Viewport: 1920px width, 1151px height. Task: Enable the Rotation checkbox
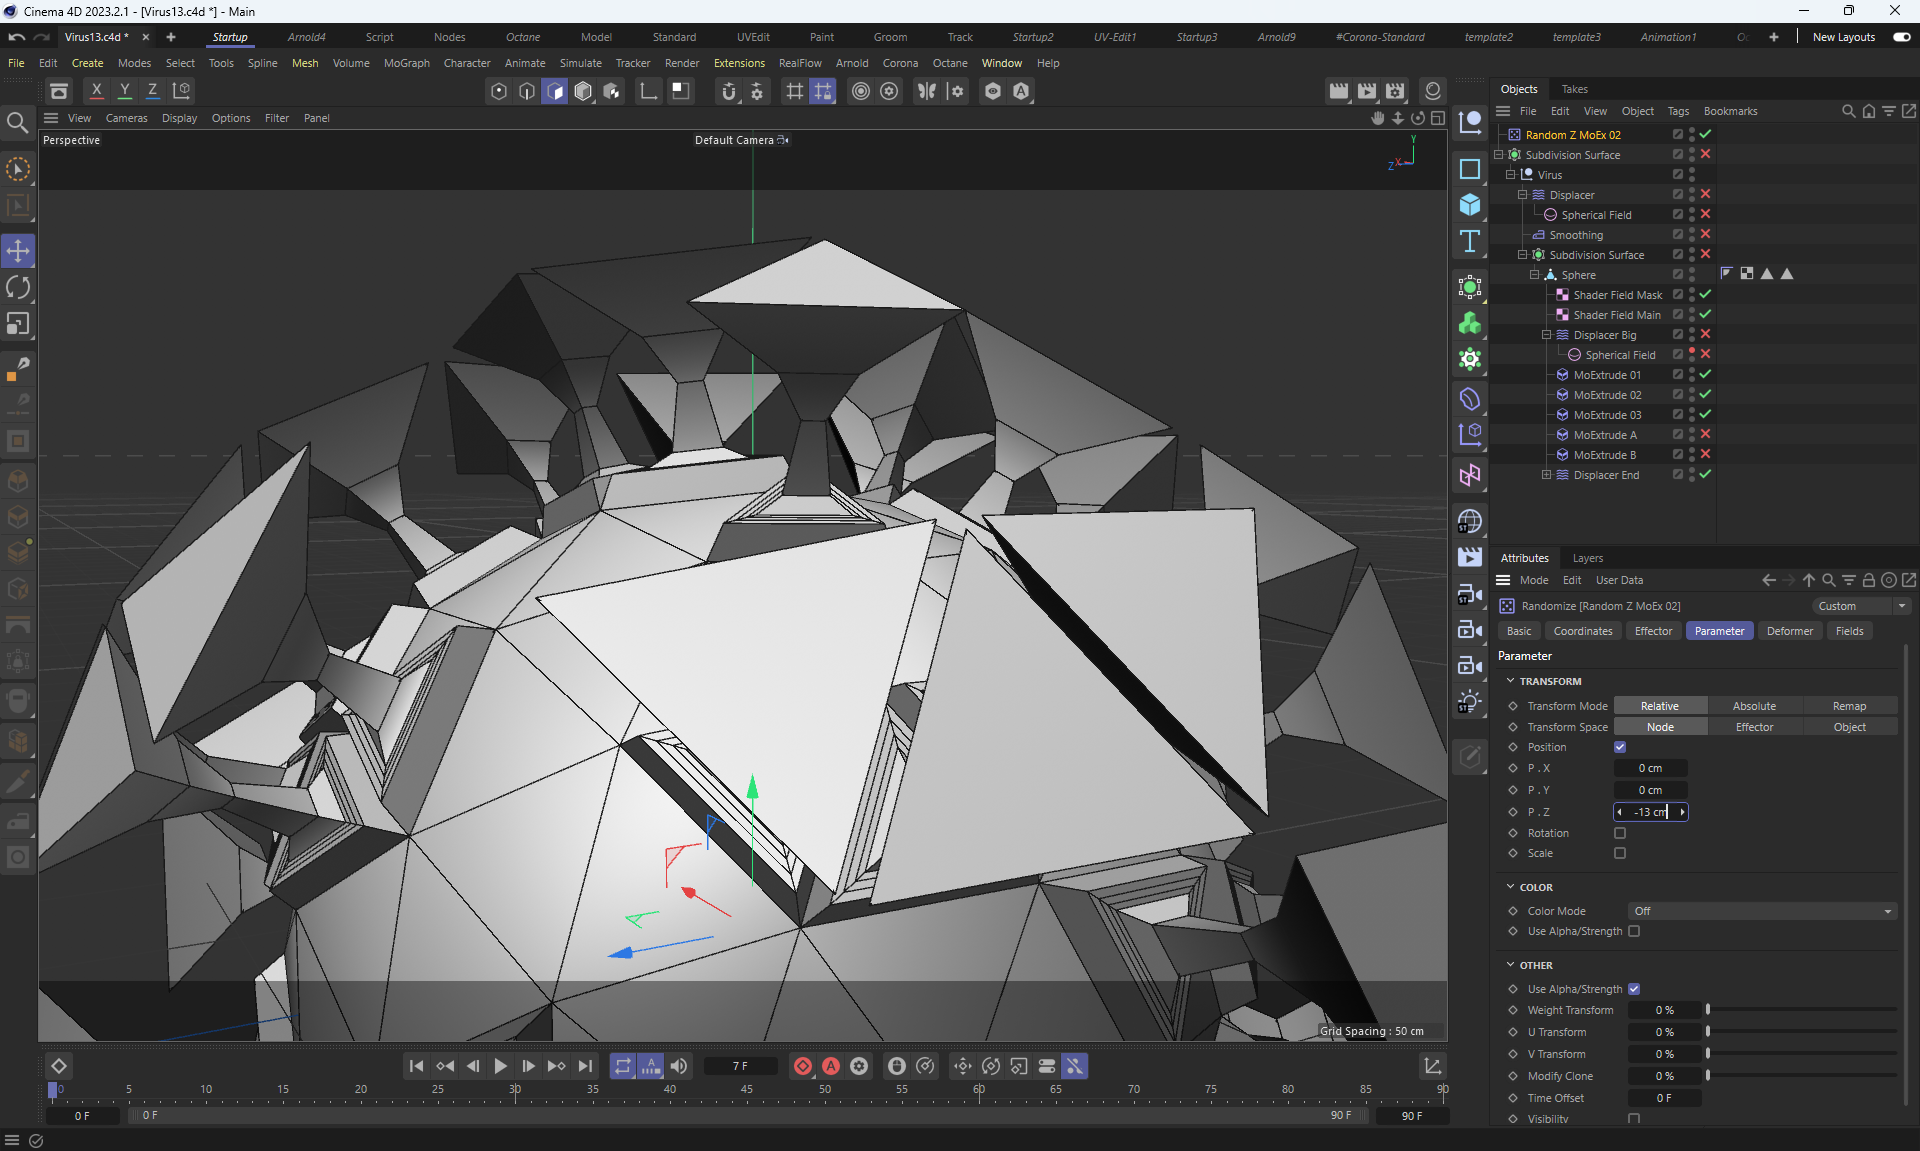point(1620,833)
